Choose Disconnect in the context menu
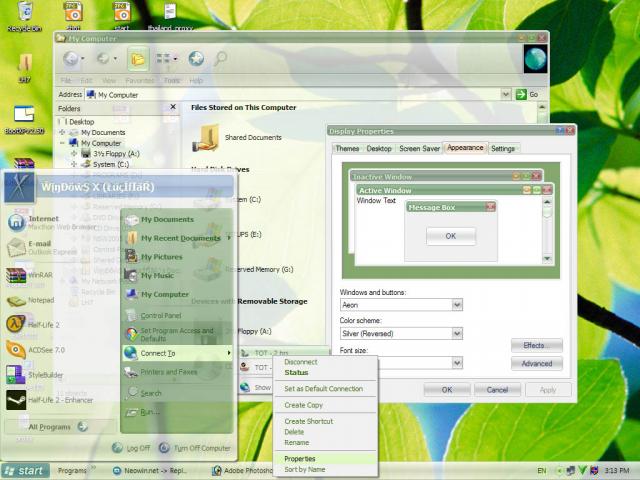 point(325,362)
